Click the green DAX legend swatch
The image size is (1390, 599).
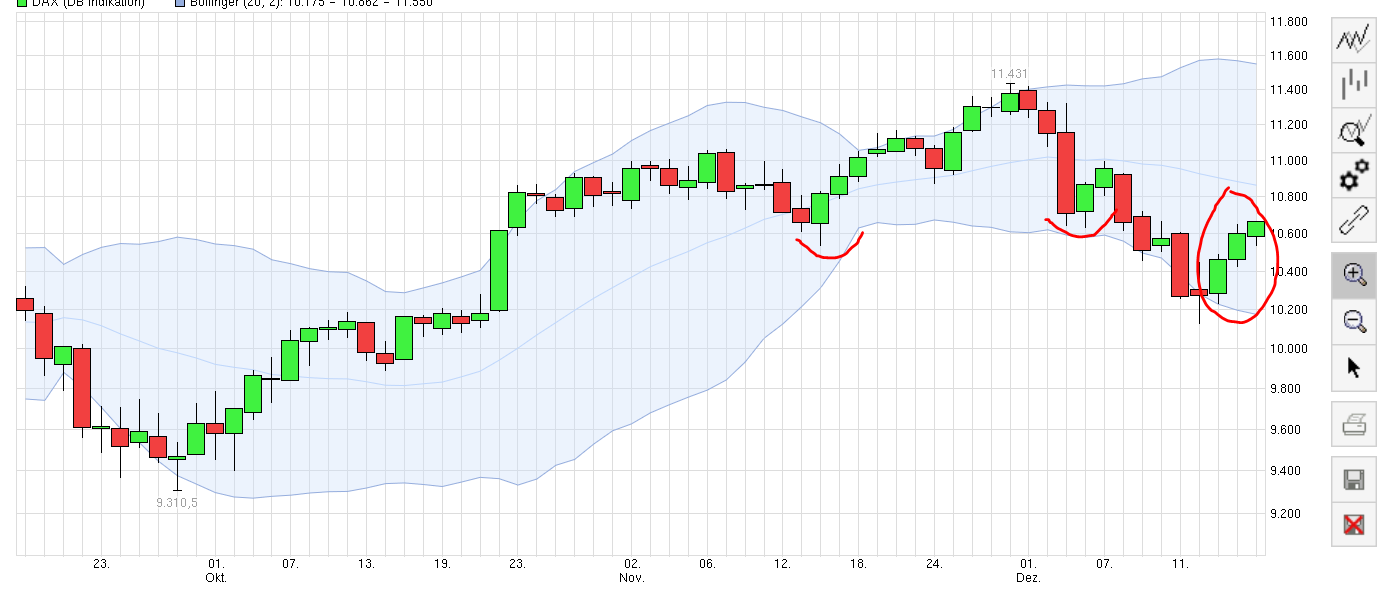click(23, 3)
